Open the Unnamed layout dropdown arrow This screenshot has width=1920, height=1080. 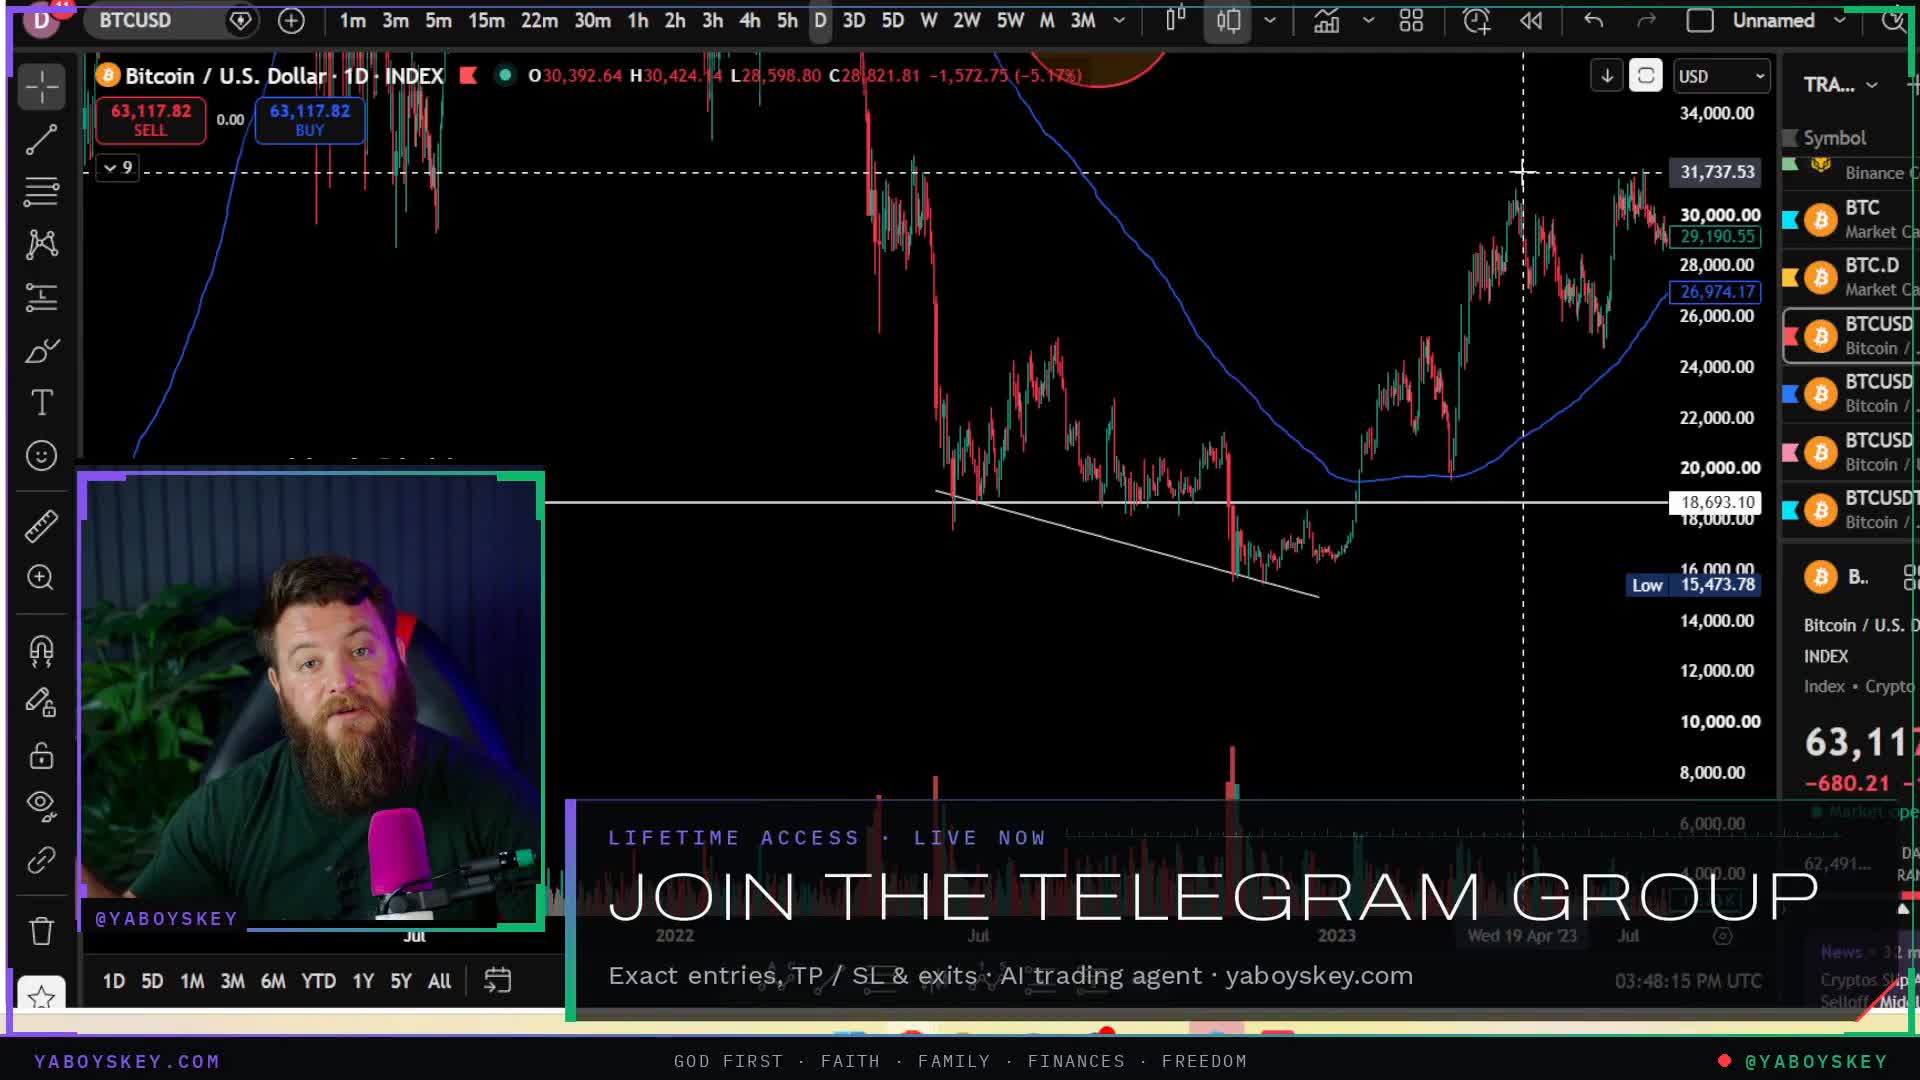(x=1839, y=20)
